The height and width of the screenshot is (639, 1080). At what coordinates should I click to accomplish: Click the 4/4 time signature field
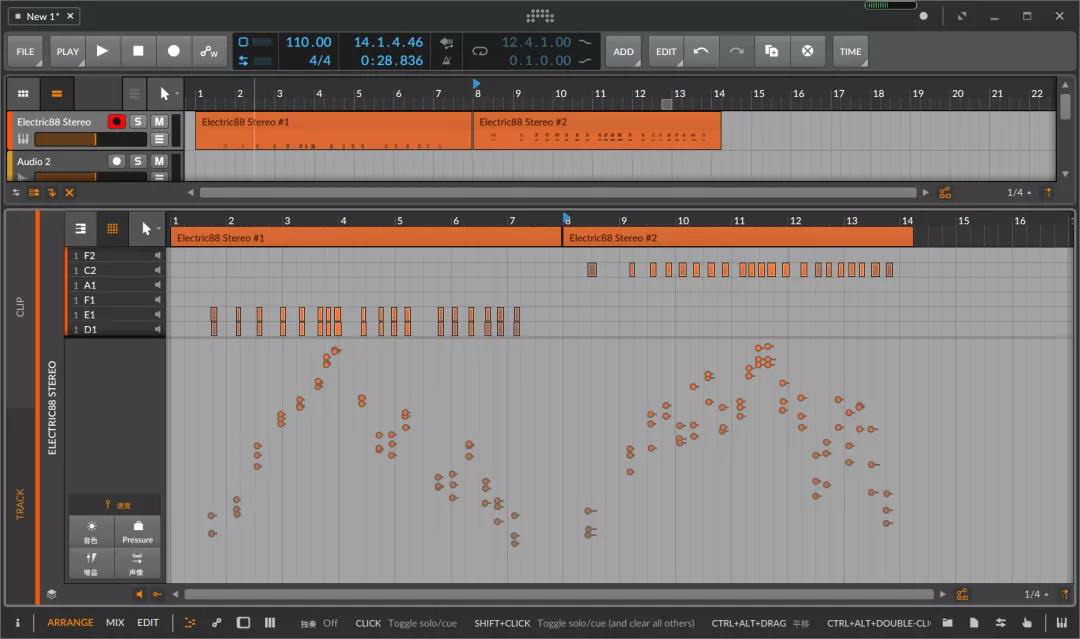click(320, 61)
